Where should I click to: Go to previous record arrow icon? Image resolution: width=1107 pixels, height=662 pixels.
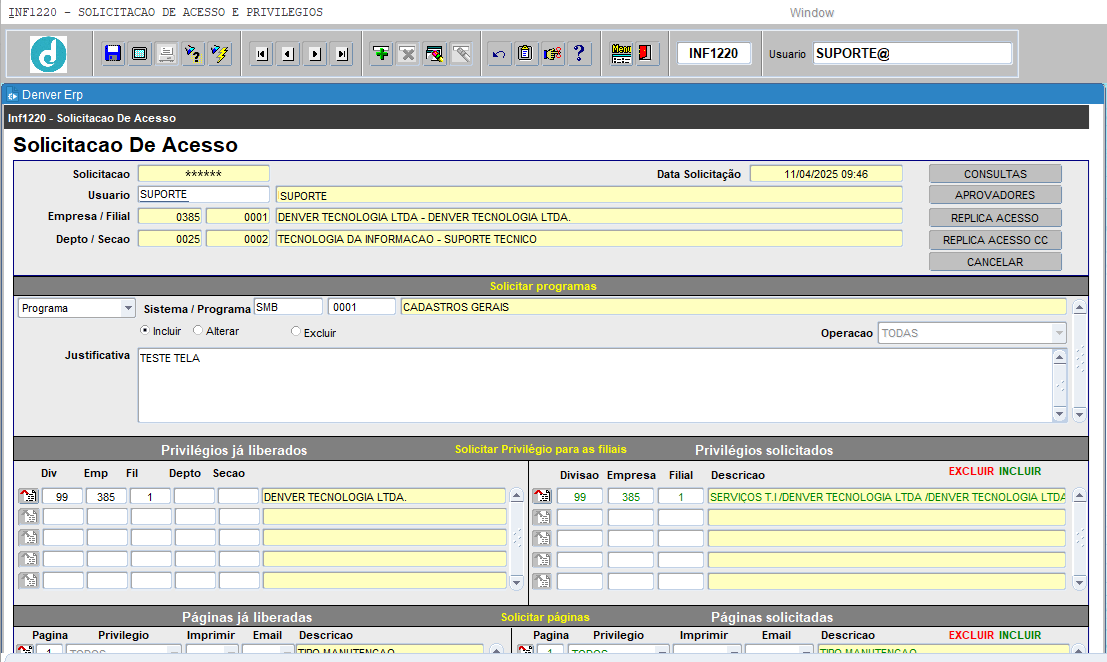288,54
